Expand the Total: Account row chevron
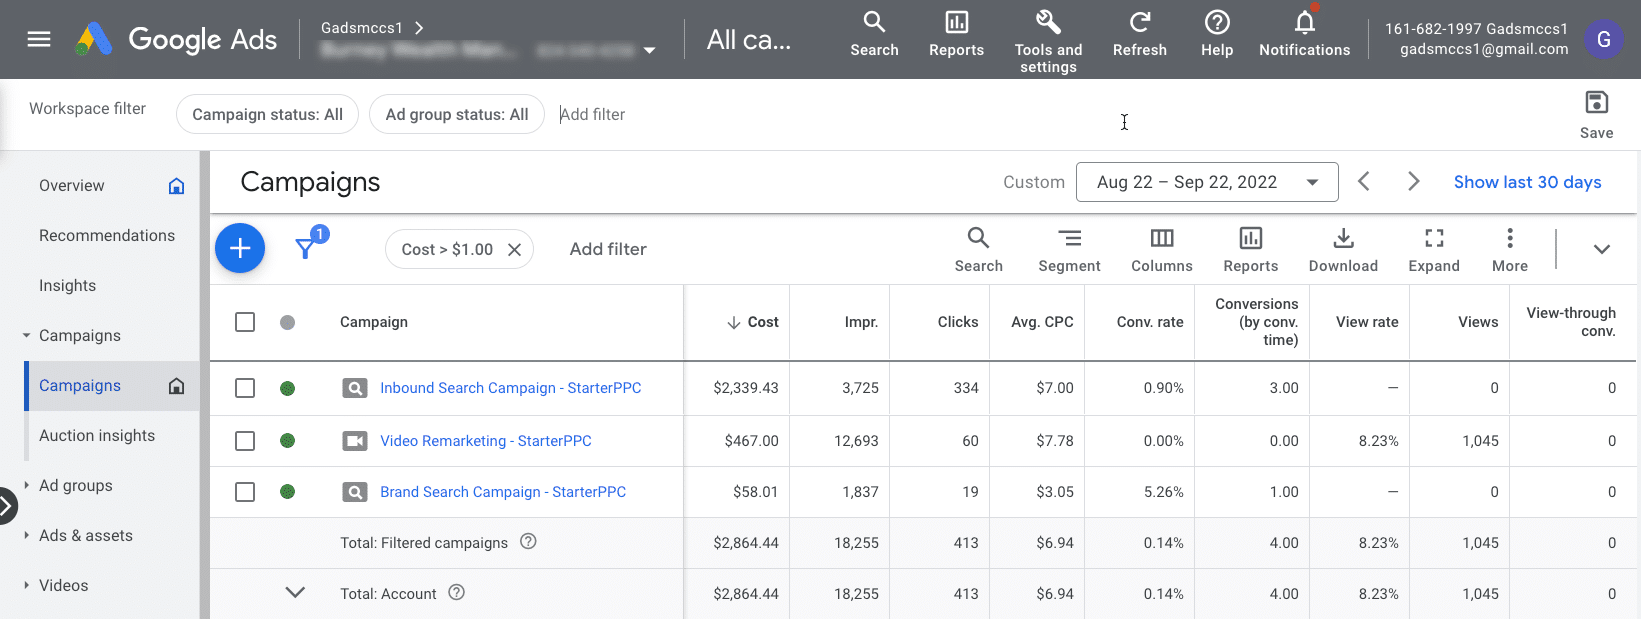Viewport: 1641px width, 619px height. (x=295, y=592)
